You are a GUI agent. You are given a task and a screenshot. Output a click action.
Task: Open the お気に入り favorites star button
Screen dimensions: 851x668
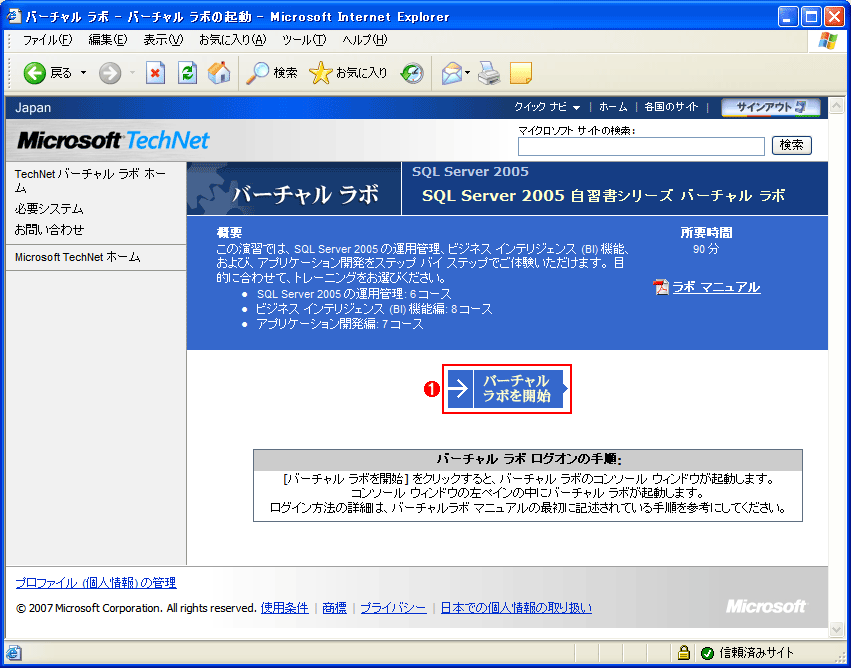348,73
